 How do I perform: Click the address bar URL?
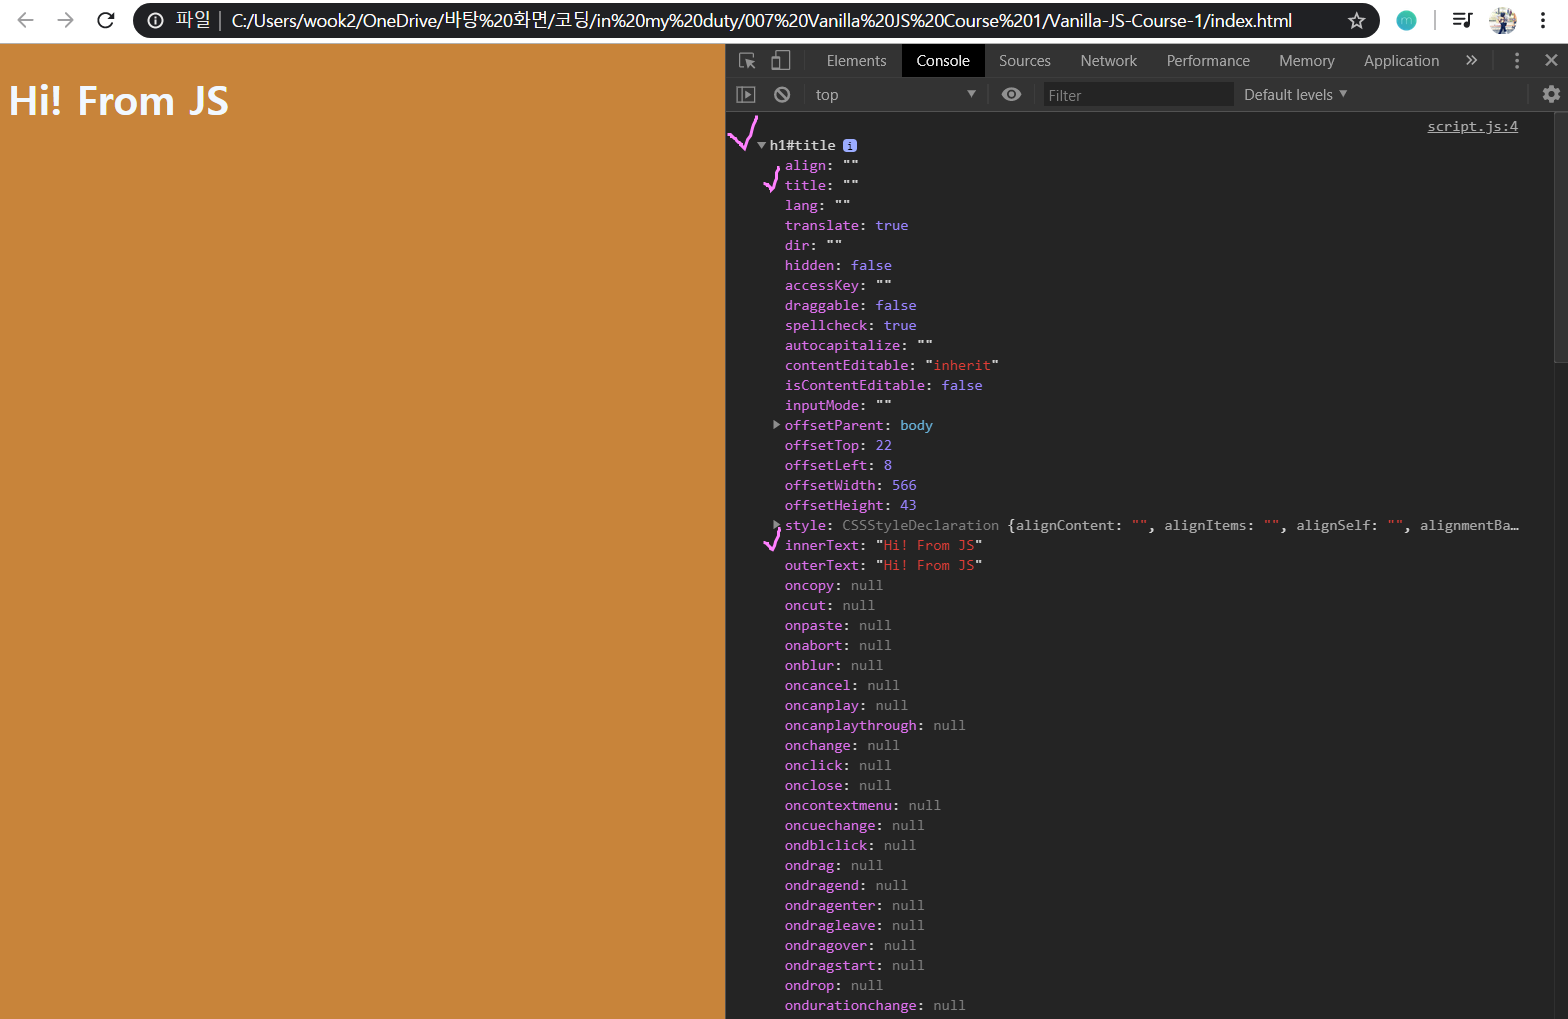click(x=761, y=20)
